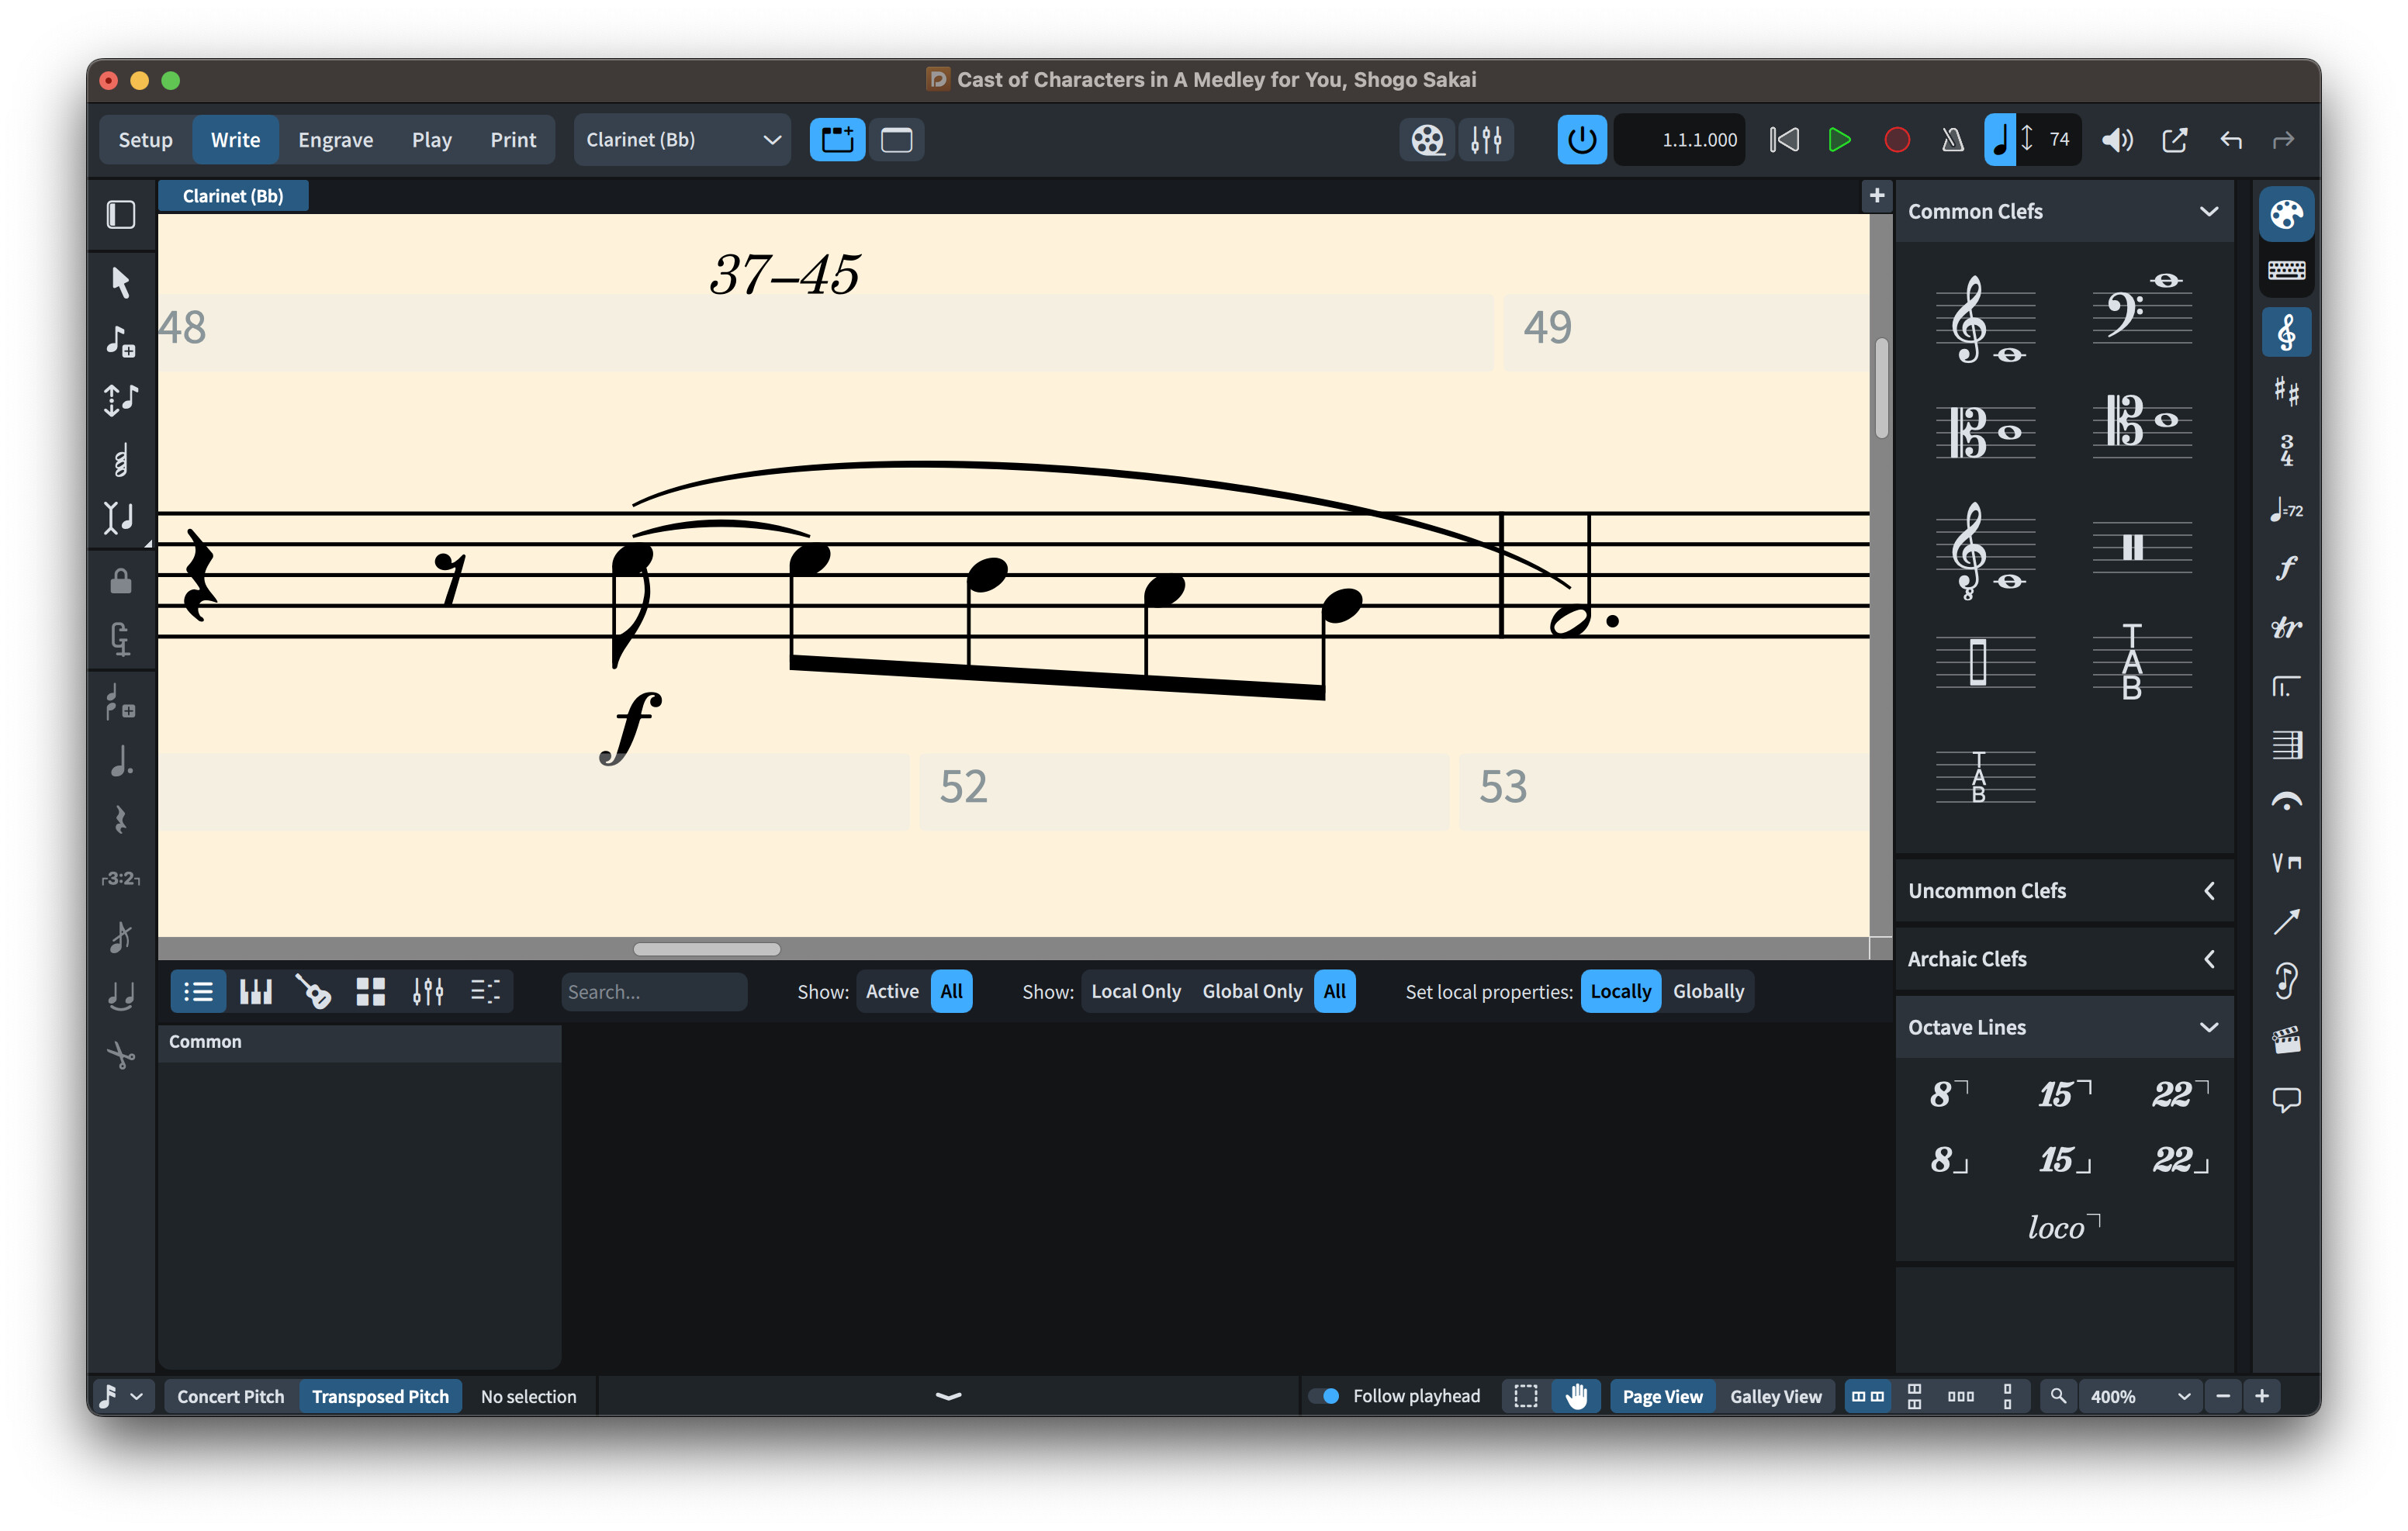Collapse the bottom panel handle
The height and width of the screenshot is (1531, 2408).
point(948,1396)
